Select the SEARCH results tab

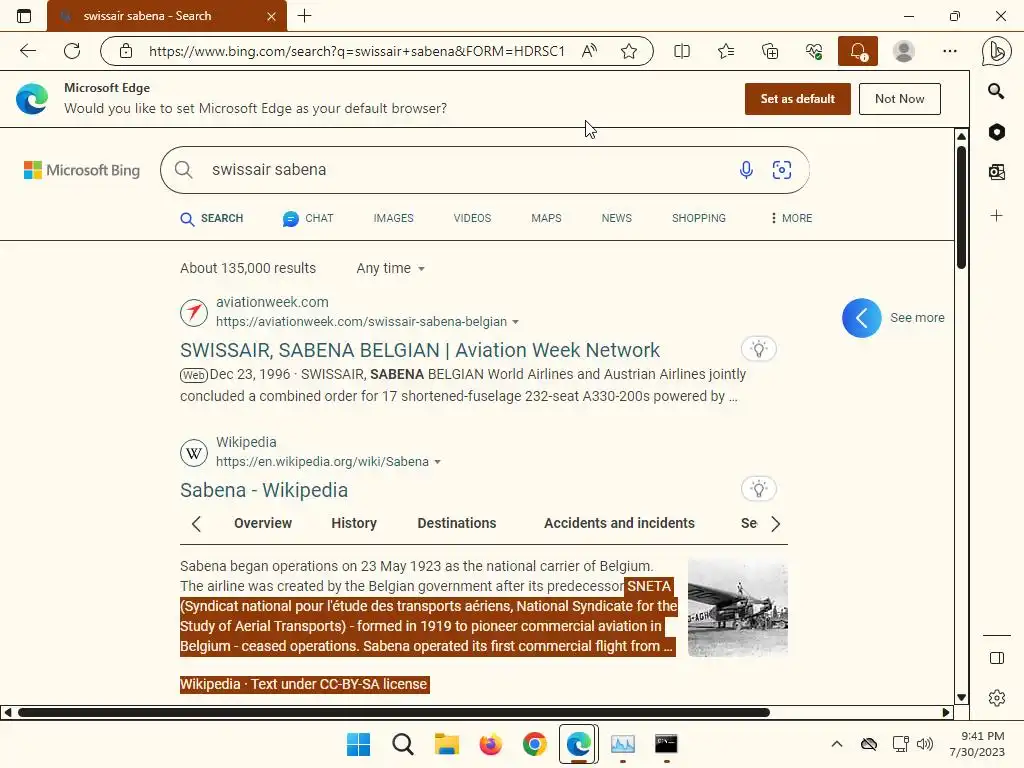tap(212, 218)
